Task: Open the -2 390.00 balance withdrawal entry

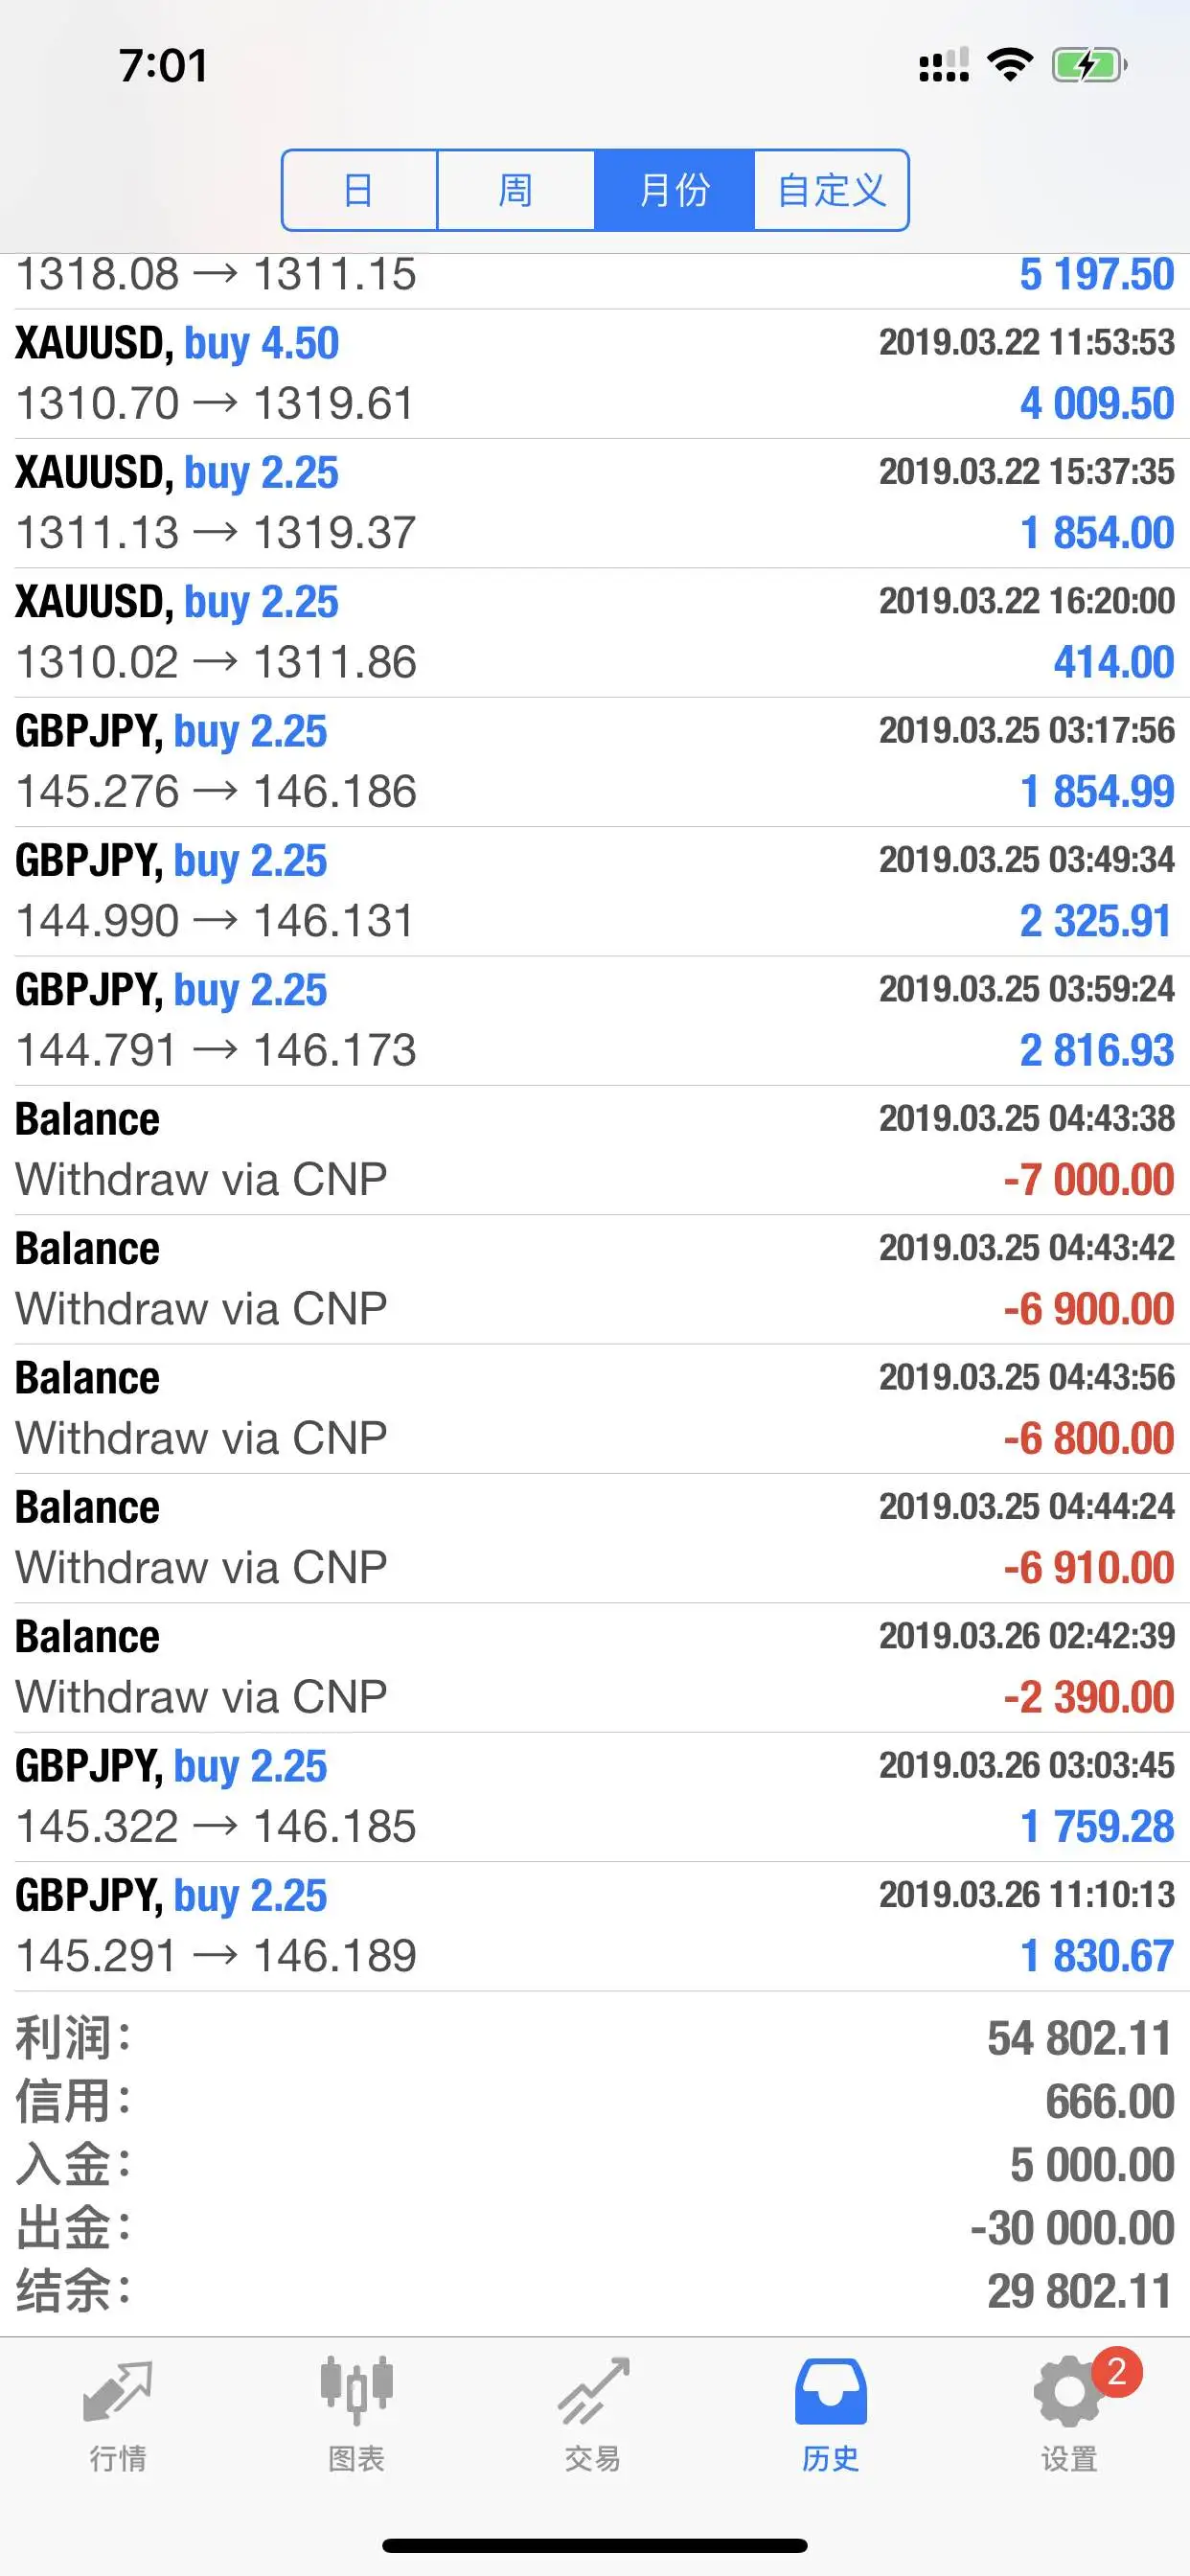Action: click(595, 1668)
